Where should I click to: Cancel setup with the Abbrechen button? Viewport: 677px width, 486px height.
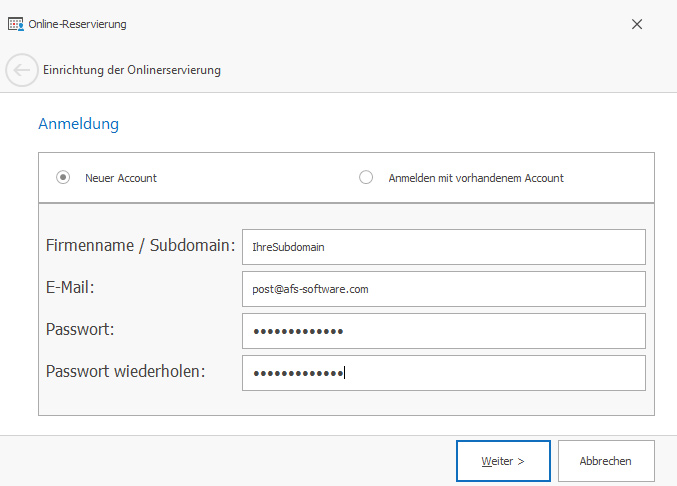606,461
